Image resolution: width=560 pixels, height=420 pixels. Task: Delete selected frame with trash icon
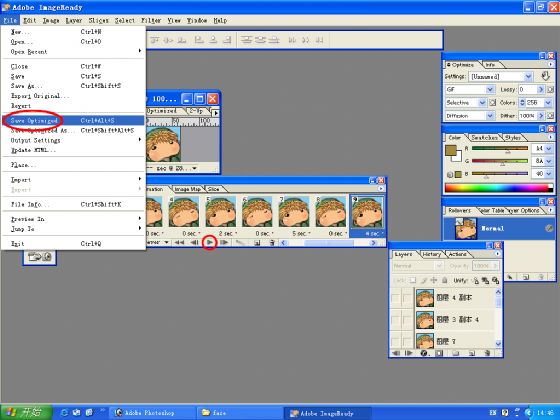click(272, 243)
